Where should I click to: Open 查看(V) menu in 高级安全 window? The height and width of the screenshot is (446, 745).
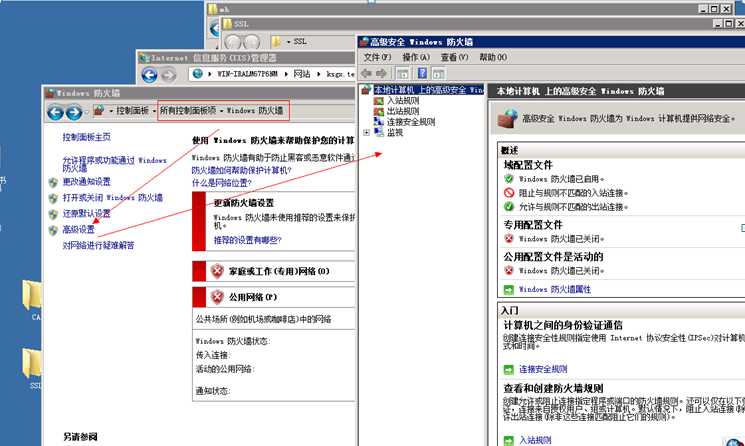coord(454,57)
